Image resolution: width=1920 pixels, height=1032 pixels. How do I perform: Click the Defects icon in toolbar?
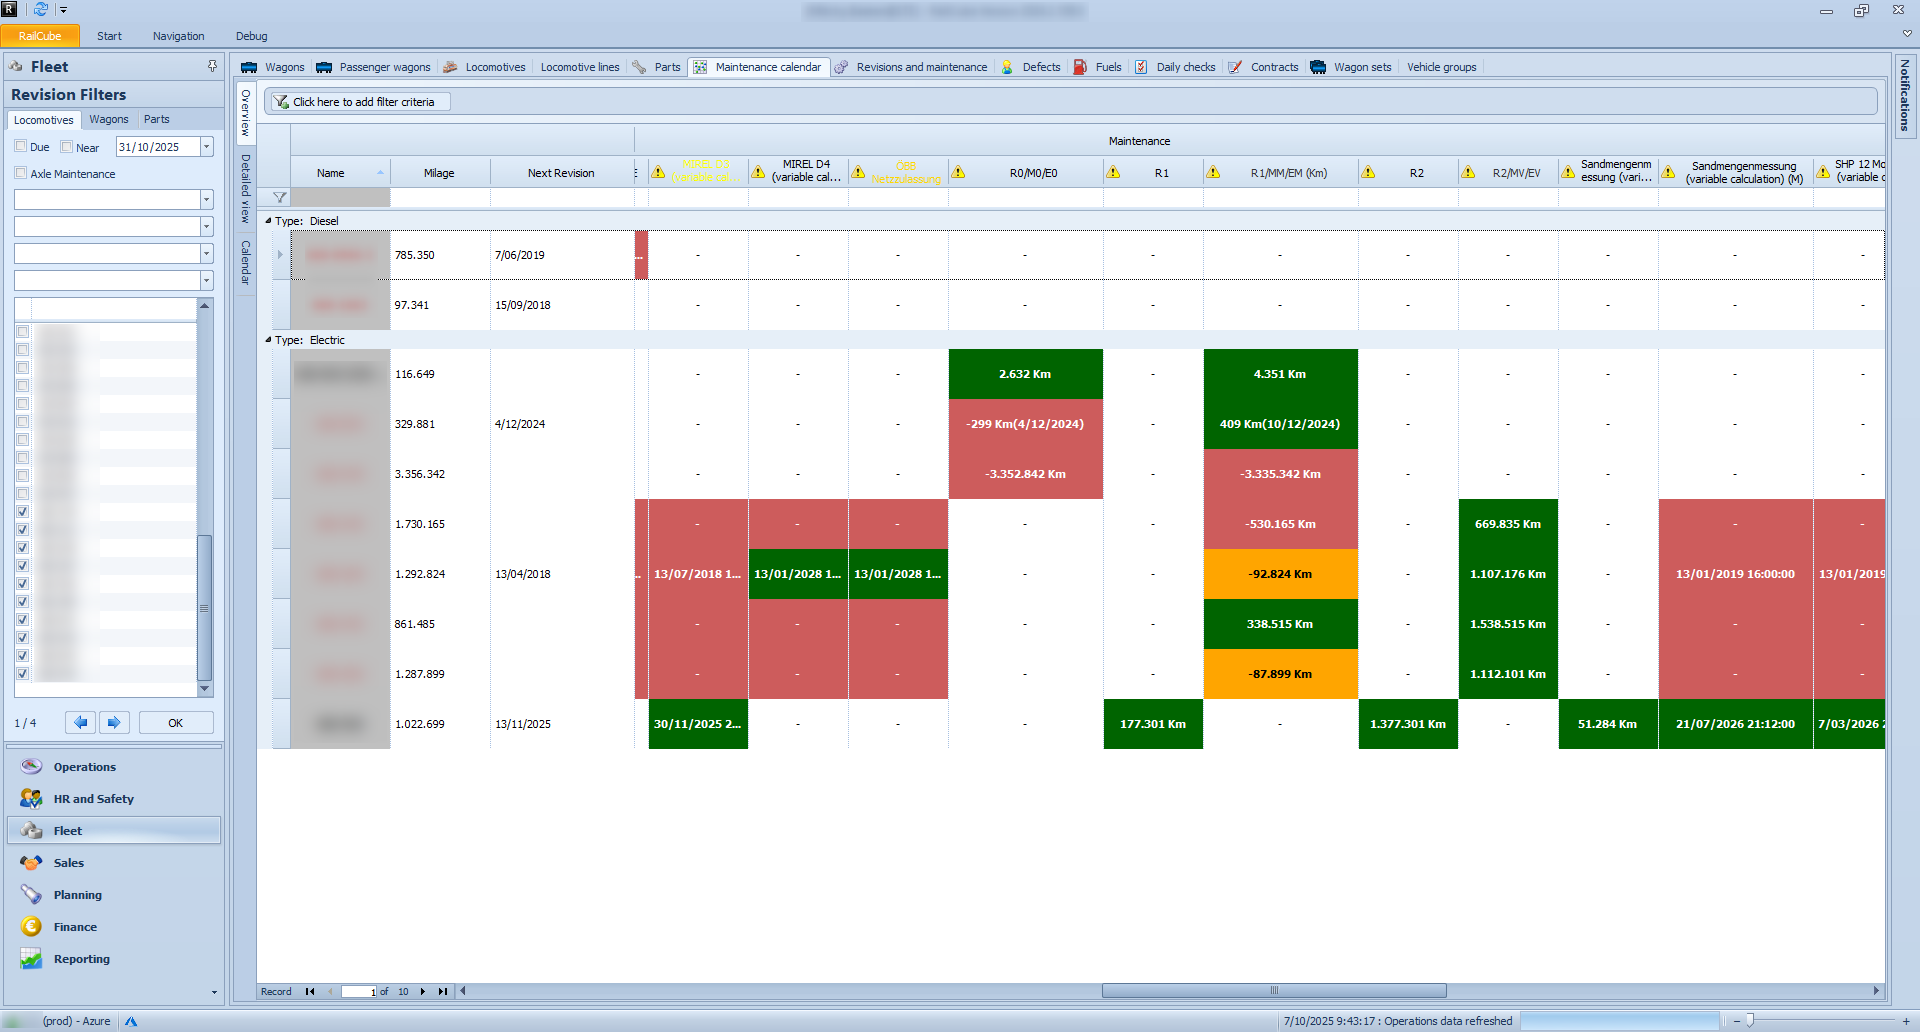point(1007,67)
